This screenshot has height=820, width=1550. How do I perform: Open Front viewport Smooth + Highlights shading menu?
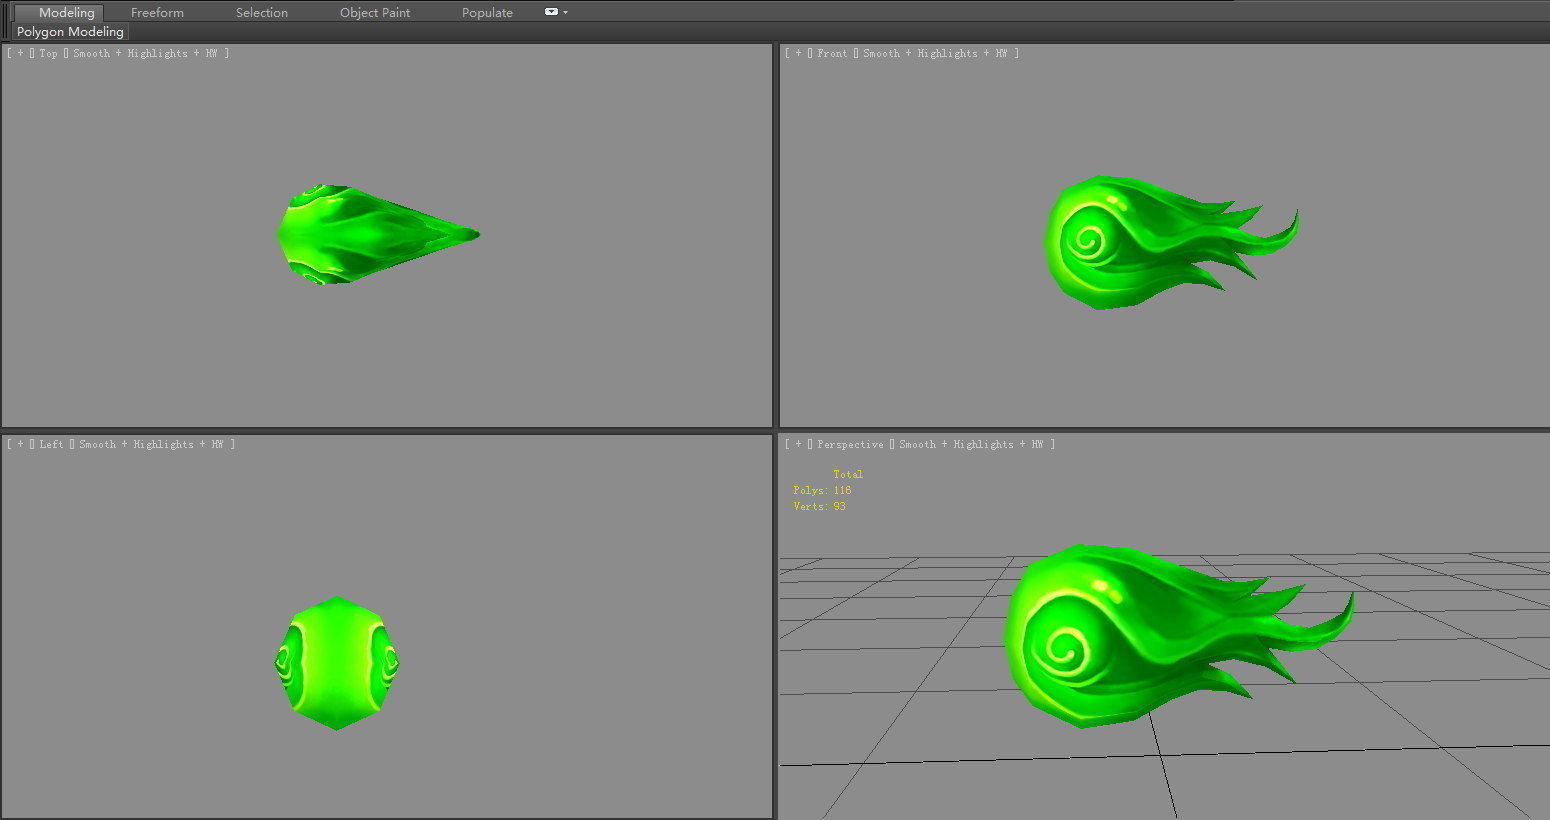tap(935, 53)
